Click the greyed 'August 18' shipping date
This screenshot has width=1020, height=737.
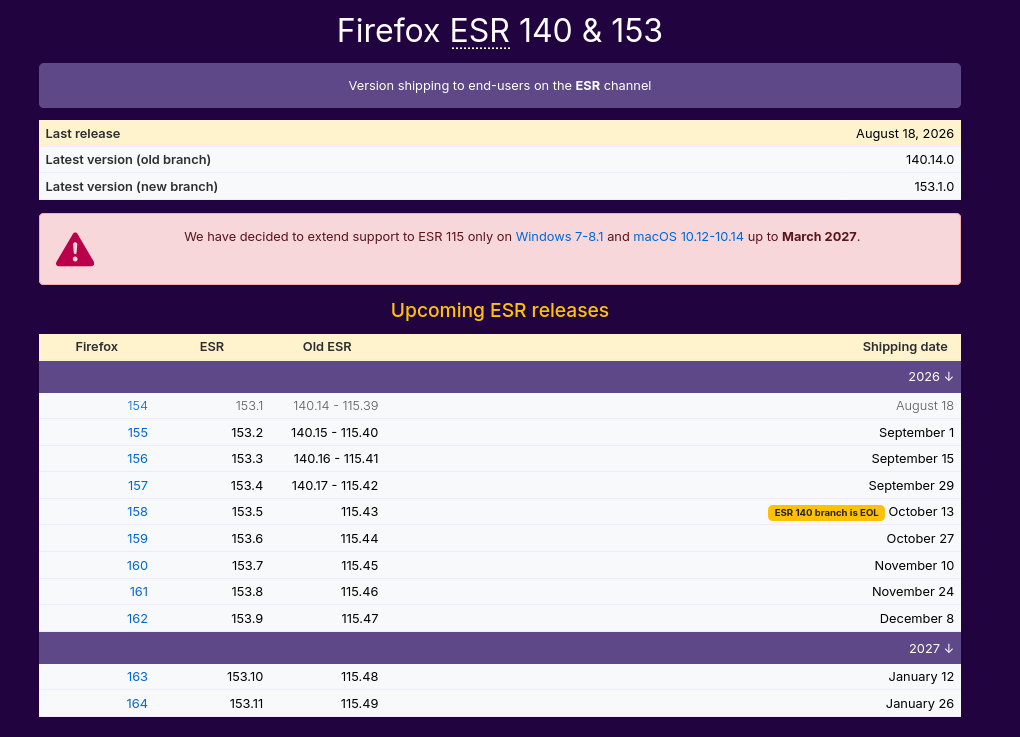click(925, 406)
